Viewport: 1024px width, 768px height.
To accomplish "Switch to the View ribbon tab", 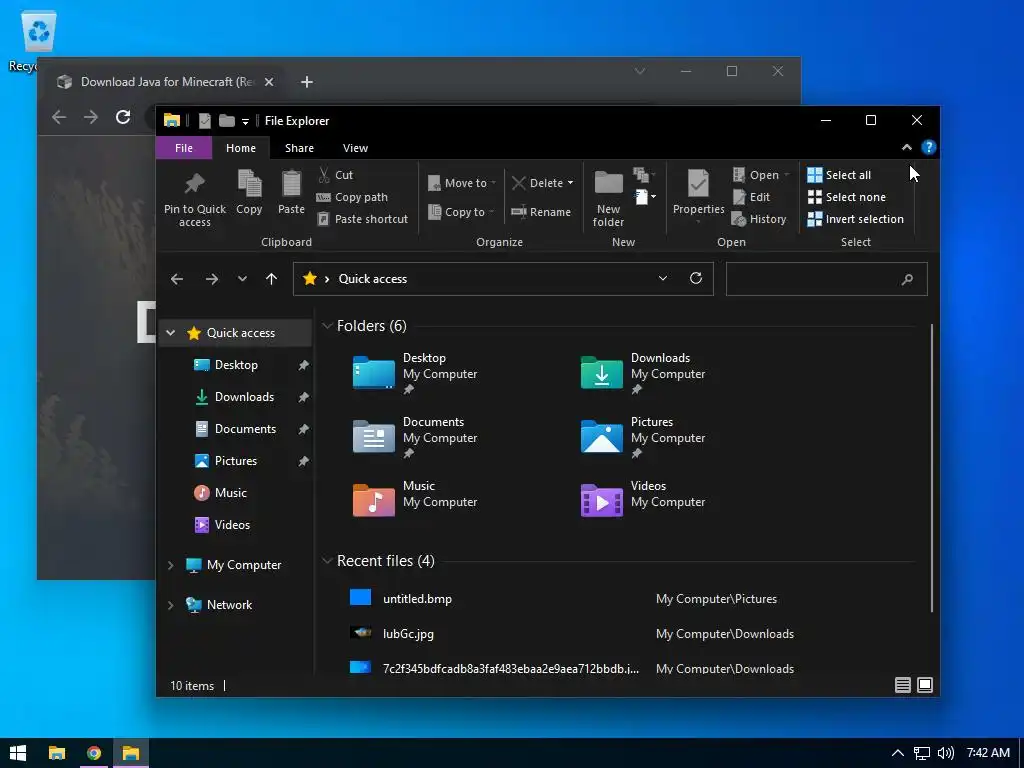I will point(355,148).
